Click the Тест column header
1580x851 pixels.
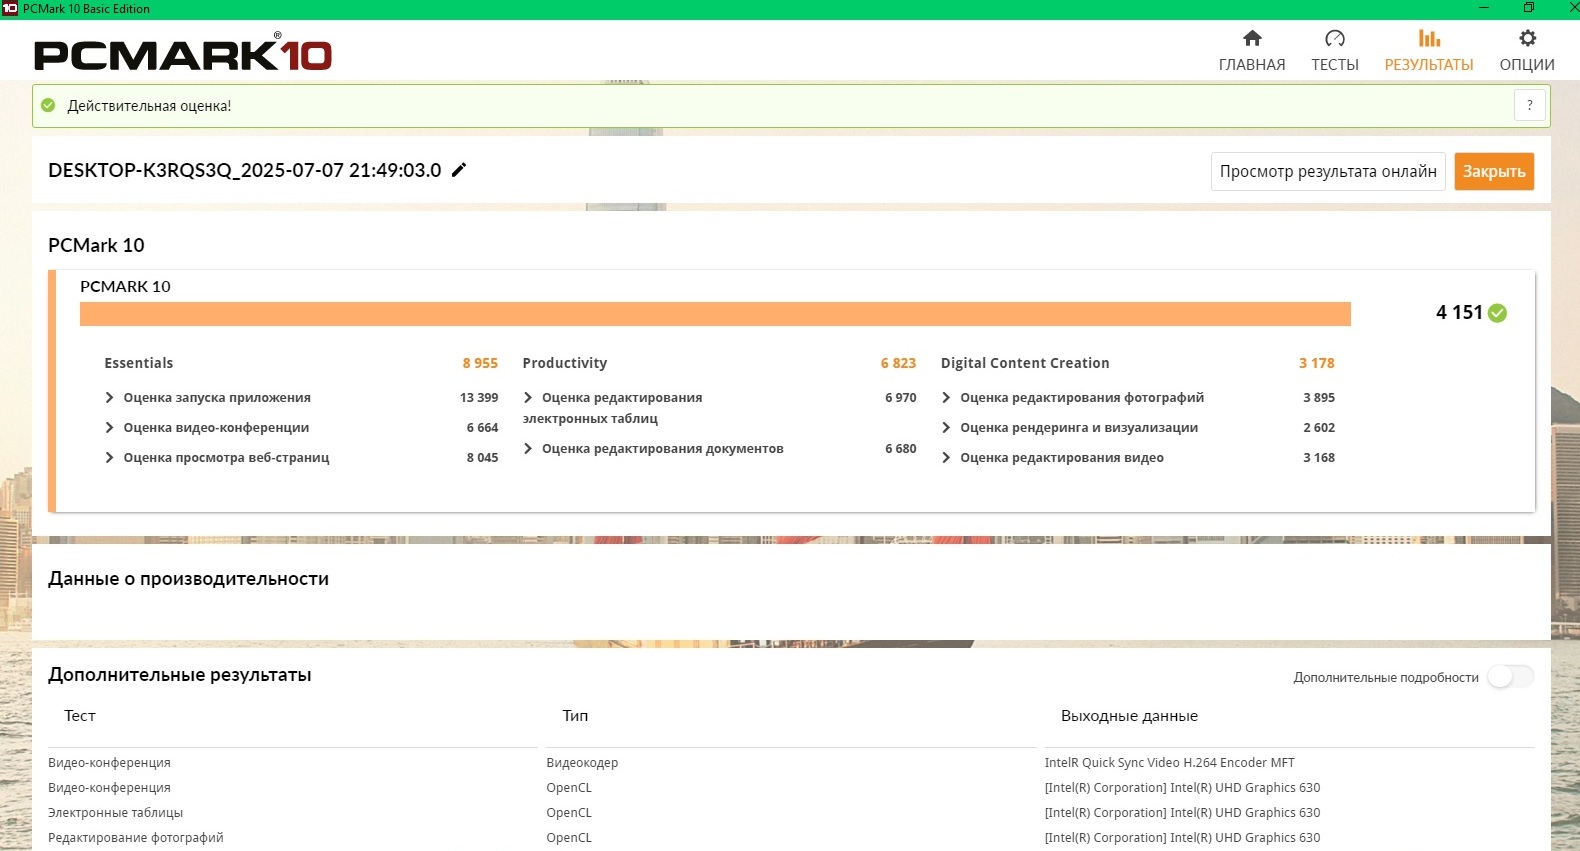pyautogui.click(x=80, y=716)
